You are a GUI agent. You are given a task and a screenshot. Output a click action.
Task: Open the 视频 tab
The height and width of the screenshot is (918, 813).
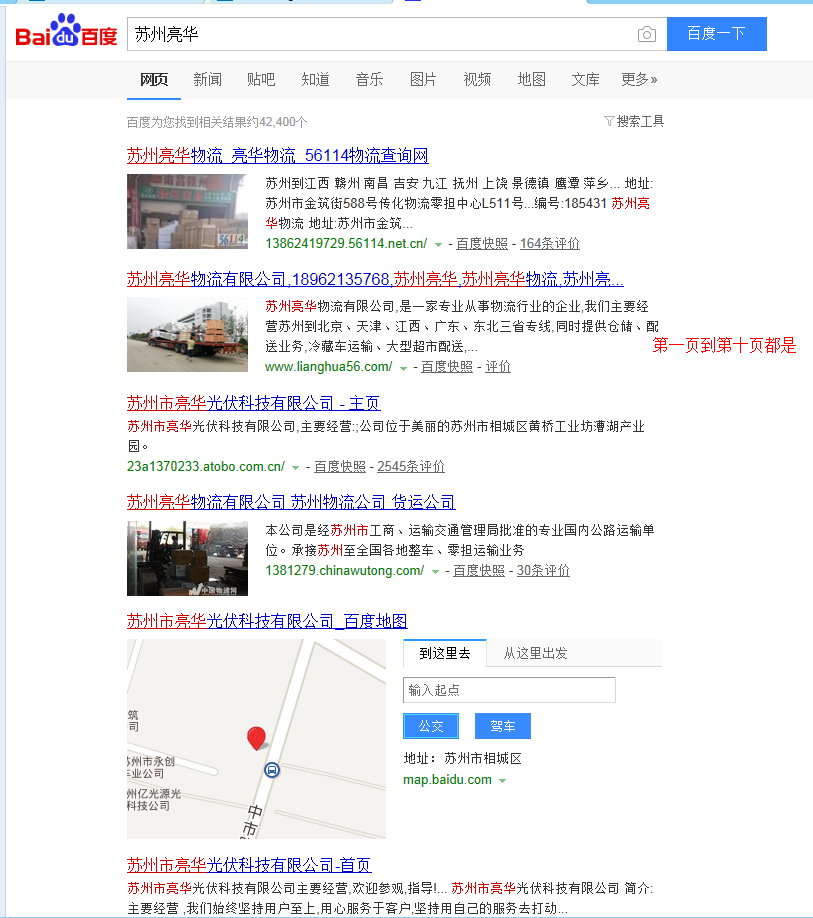pos(477,80)
